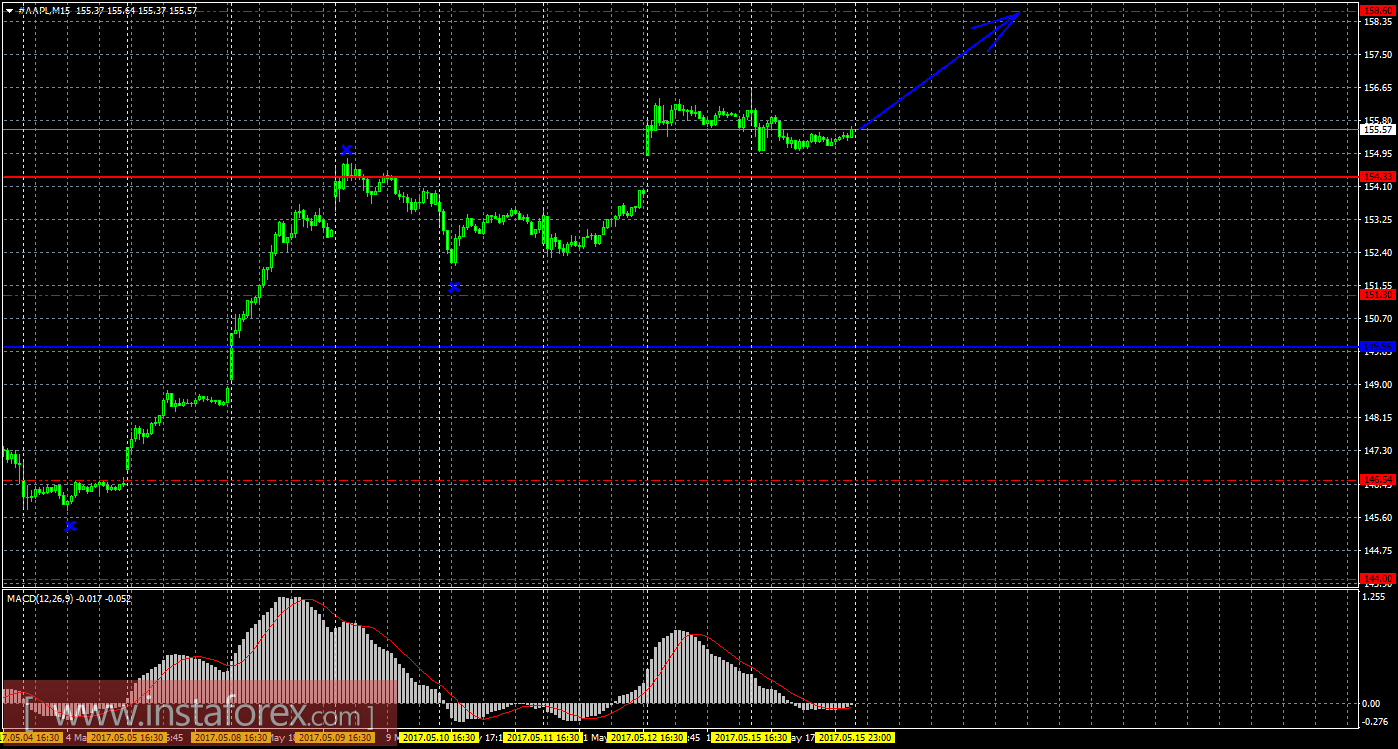Click the 2017.05.05 16:30 date label

tap(127, 738)
